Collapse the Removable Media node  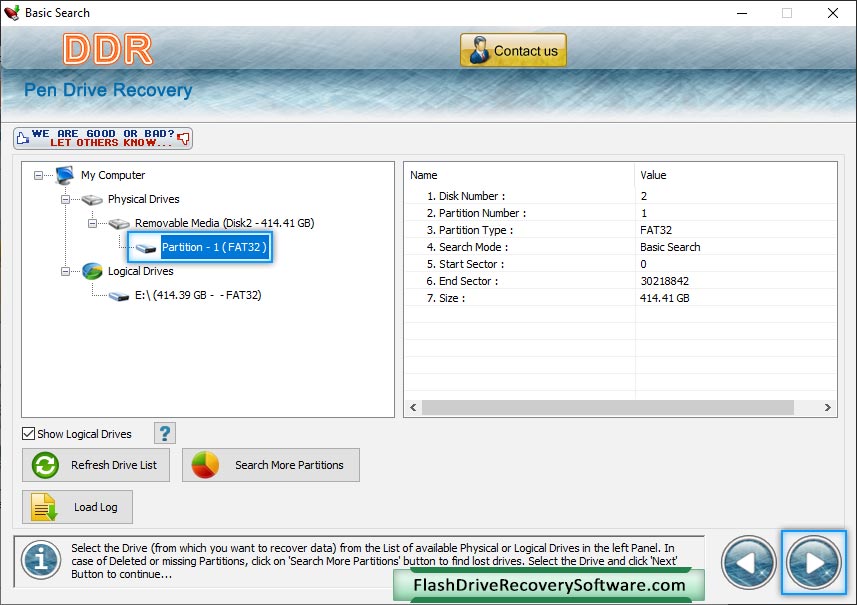(x=92, y=224)
